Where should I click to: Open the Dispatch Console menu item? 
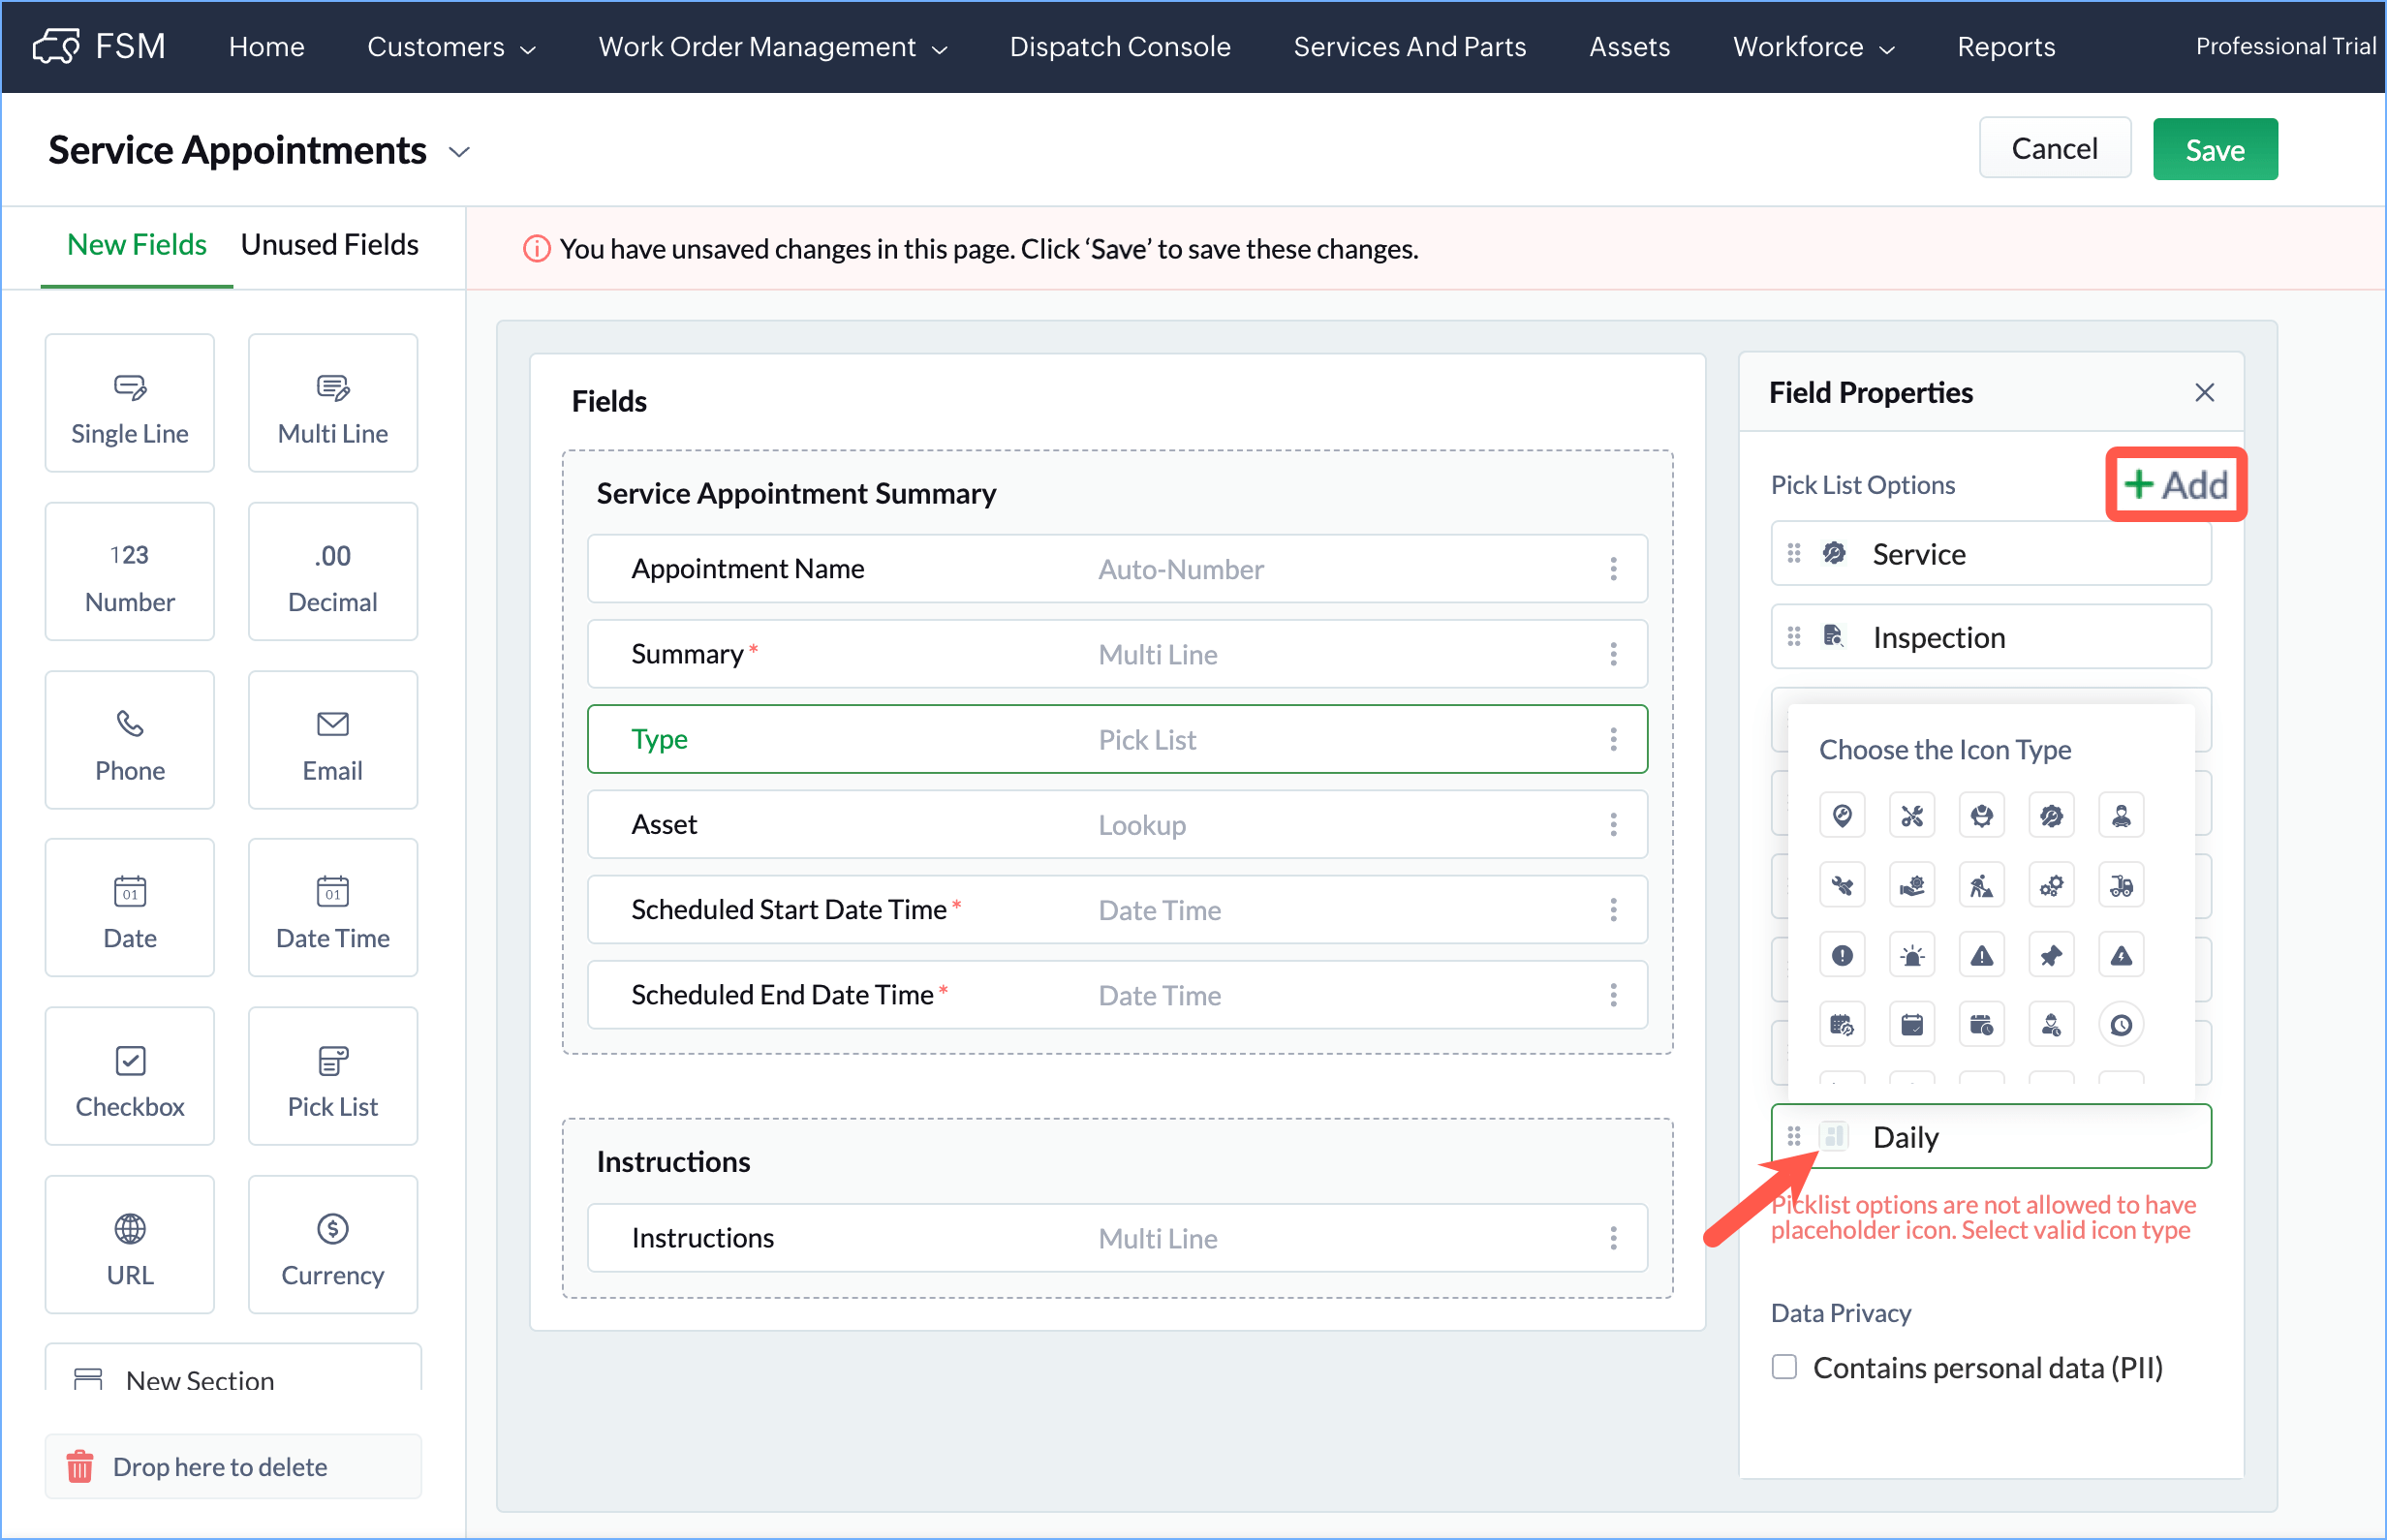tap(1119, 47)
